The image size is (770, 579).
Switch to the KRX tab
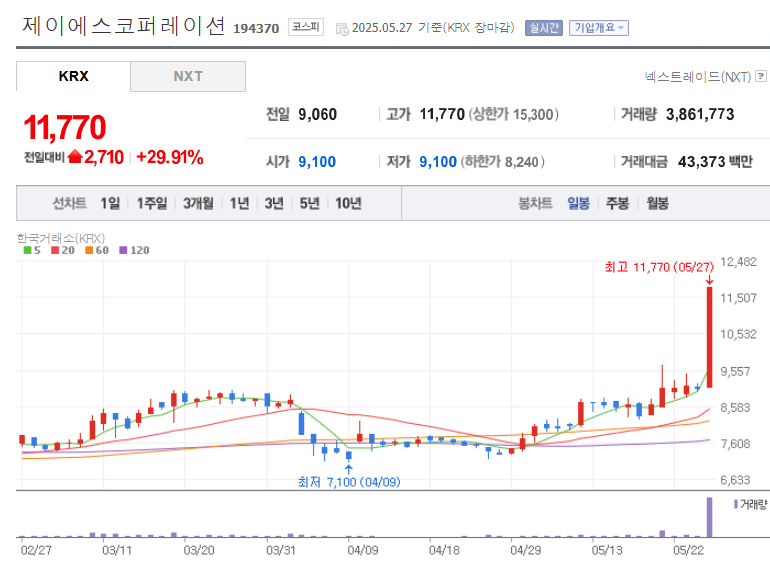73,76
